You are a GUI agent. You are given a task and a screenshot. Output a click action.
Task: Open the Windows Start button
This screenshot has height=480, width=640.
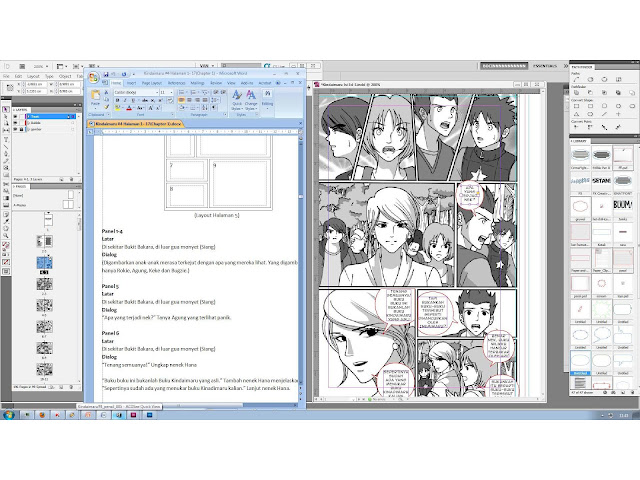pos(8,415)
